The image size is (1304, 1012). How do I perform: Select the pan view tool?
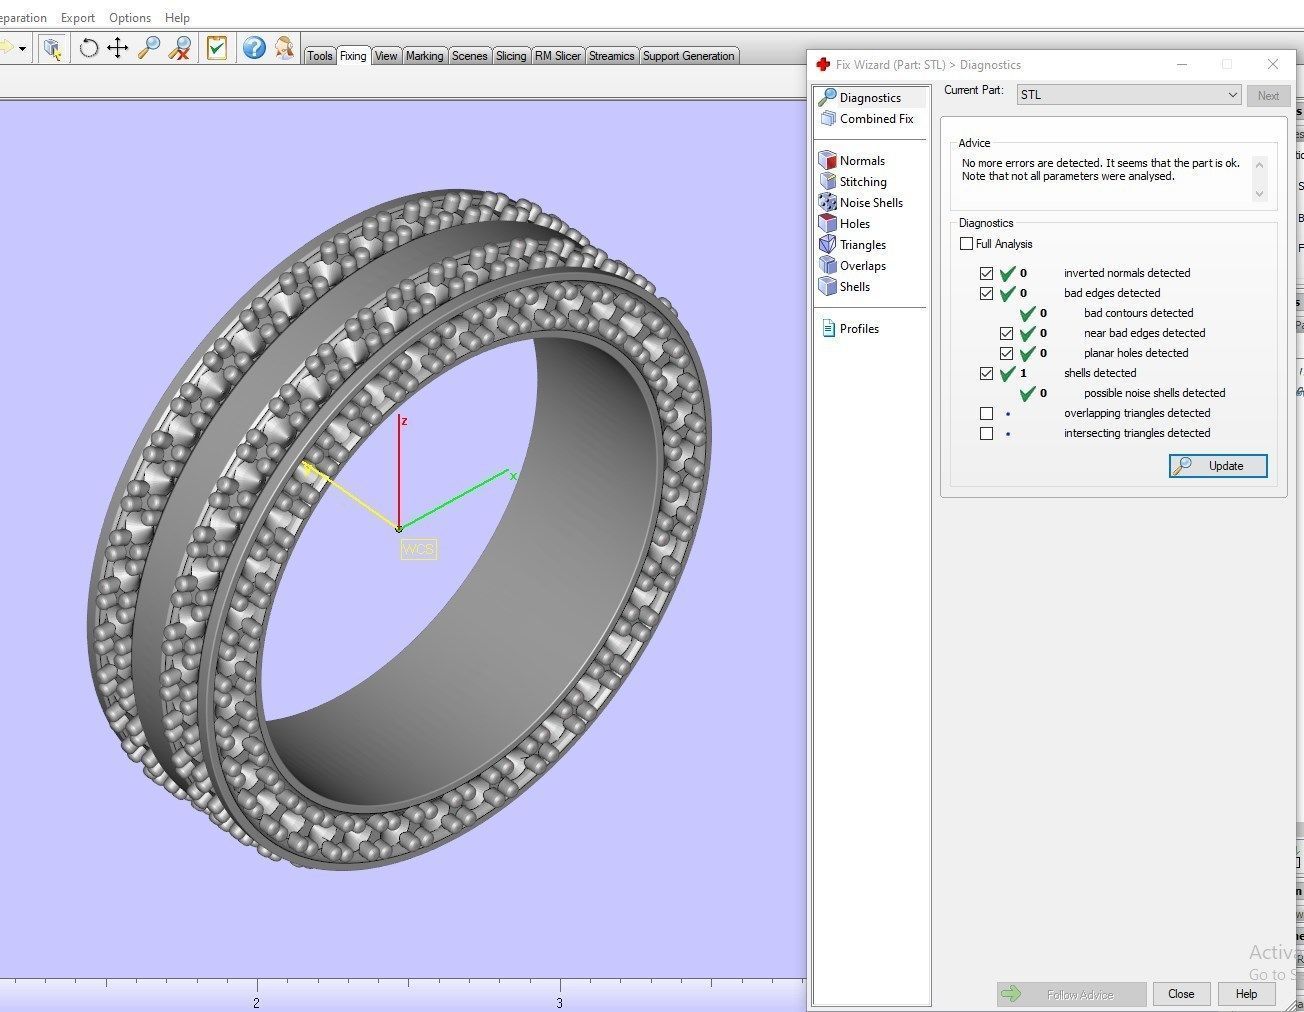click(x=119, y=48)
